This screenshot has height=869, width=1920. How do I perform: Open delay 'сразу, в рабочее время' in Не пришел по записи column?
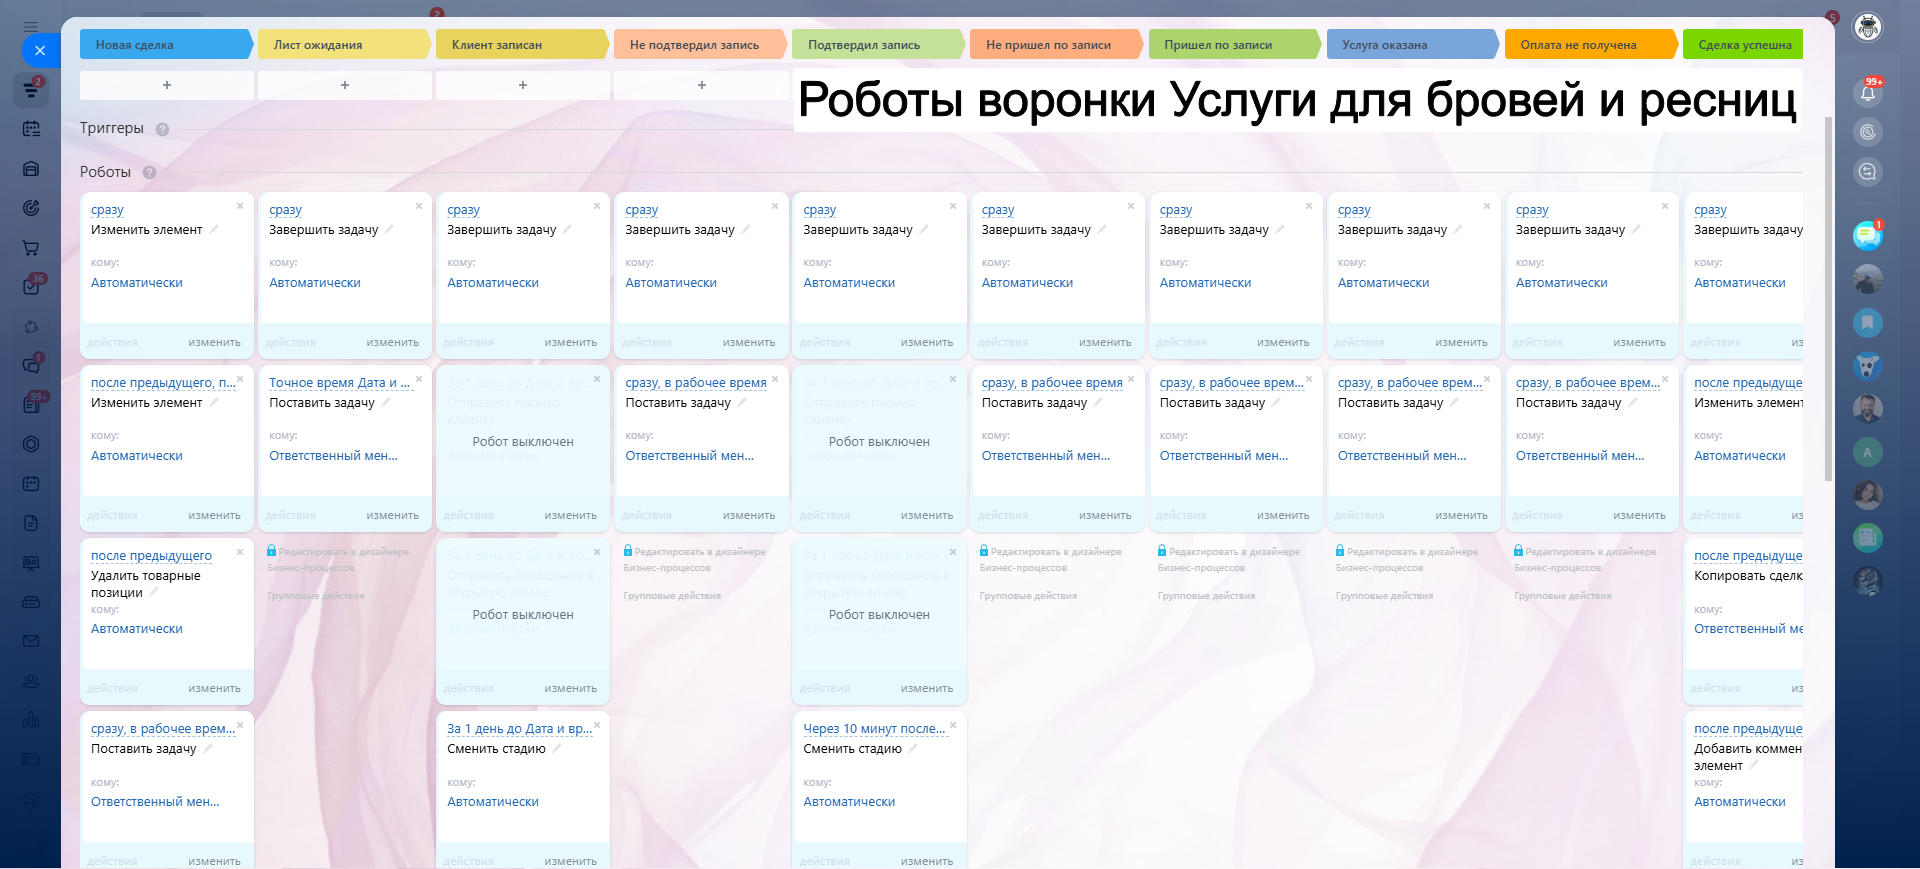pos(1052,383)
